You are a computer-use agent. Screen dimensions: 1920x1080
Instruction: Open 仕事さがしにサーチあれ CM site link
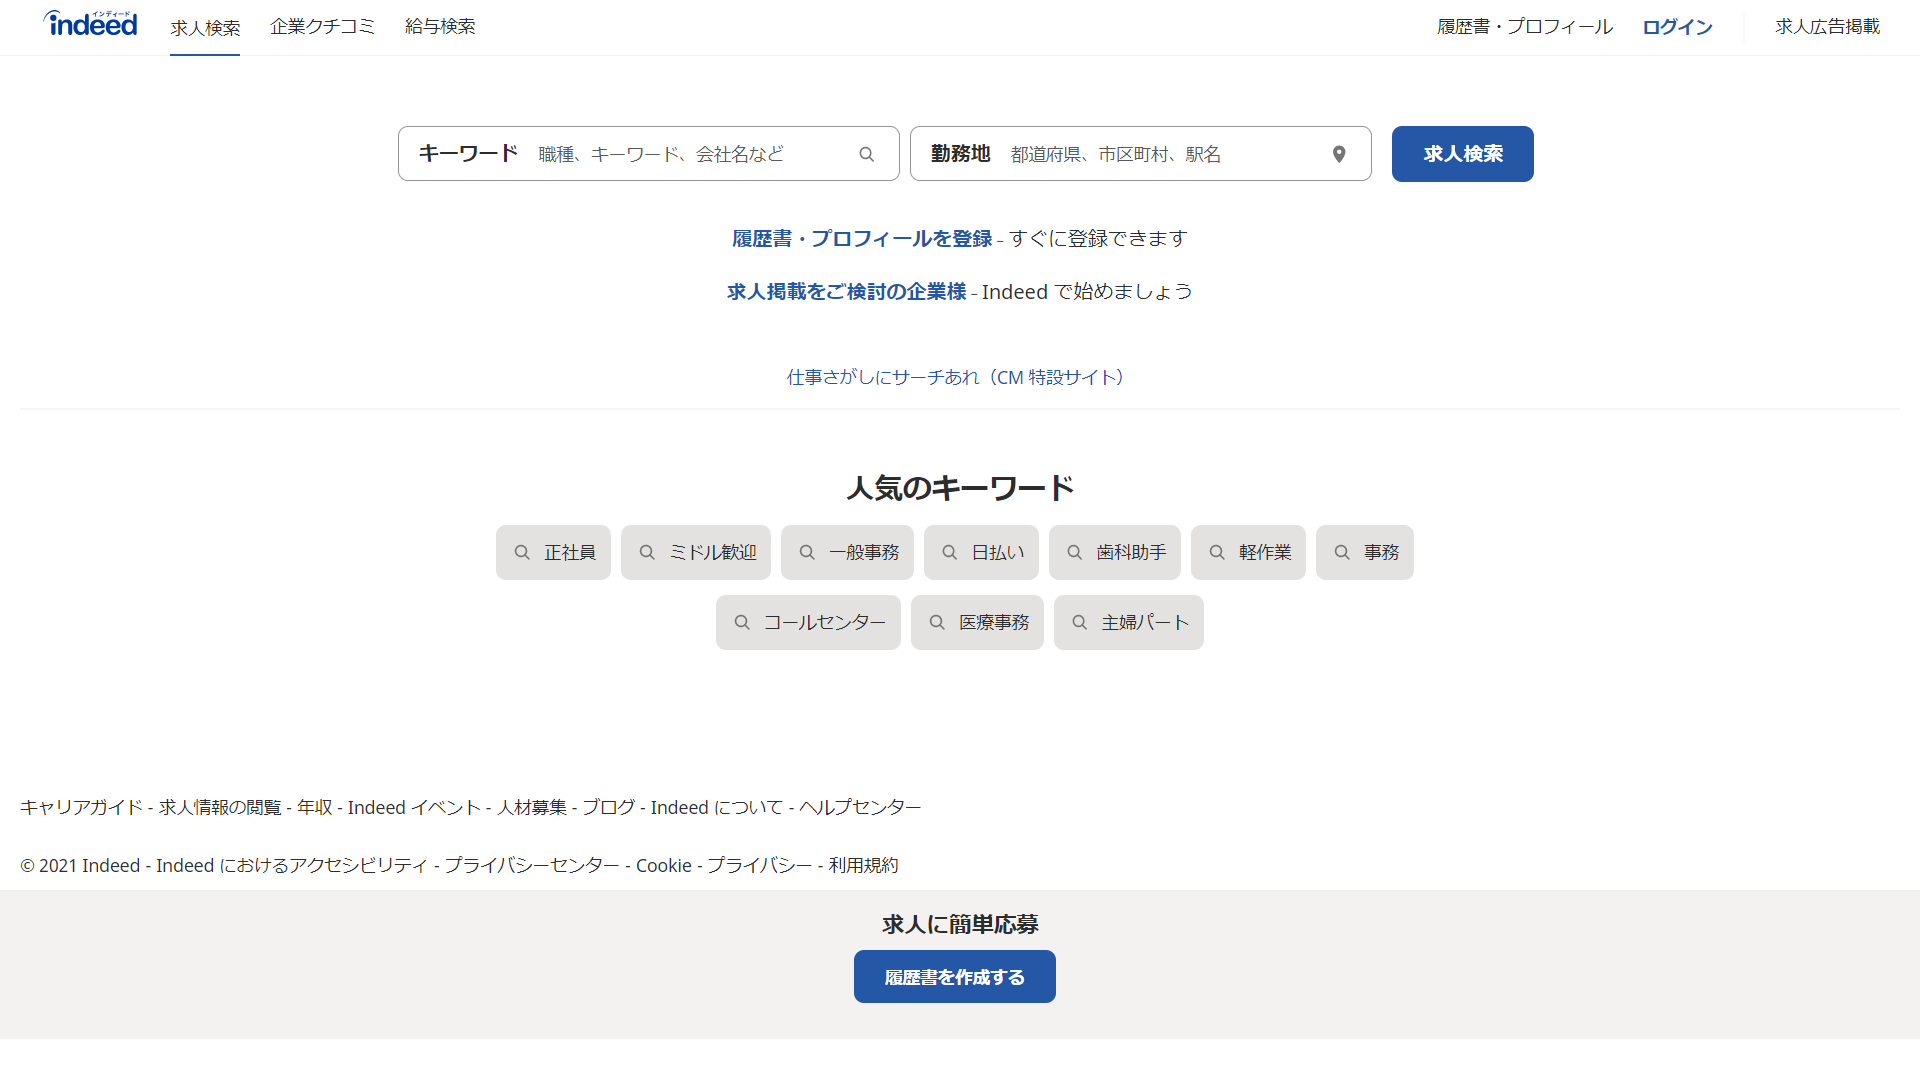pyautogui.click(x=958, y=377)
